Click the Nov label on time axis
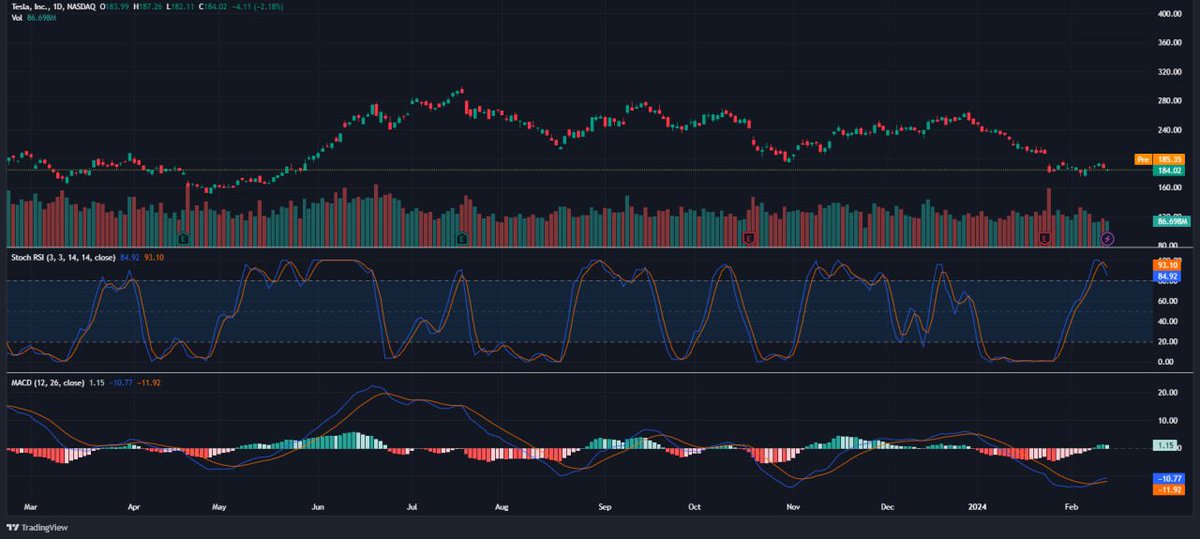Screen dimensions: 1200x539 pos(794,507)
